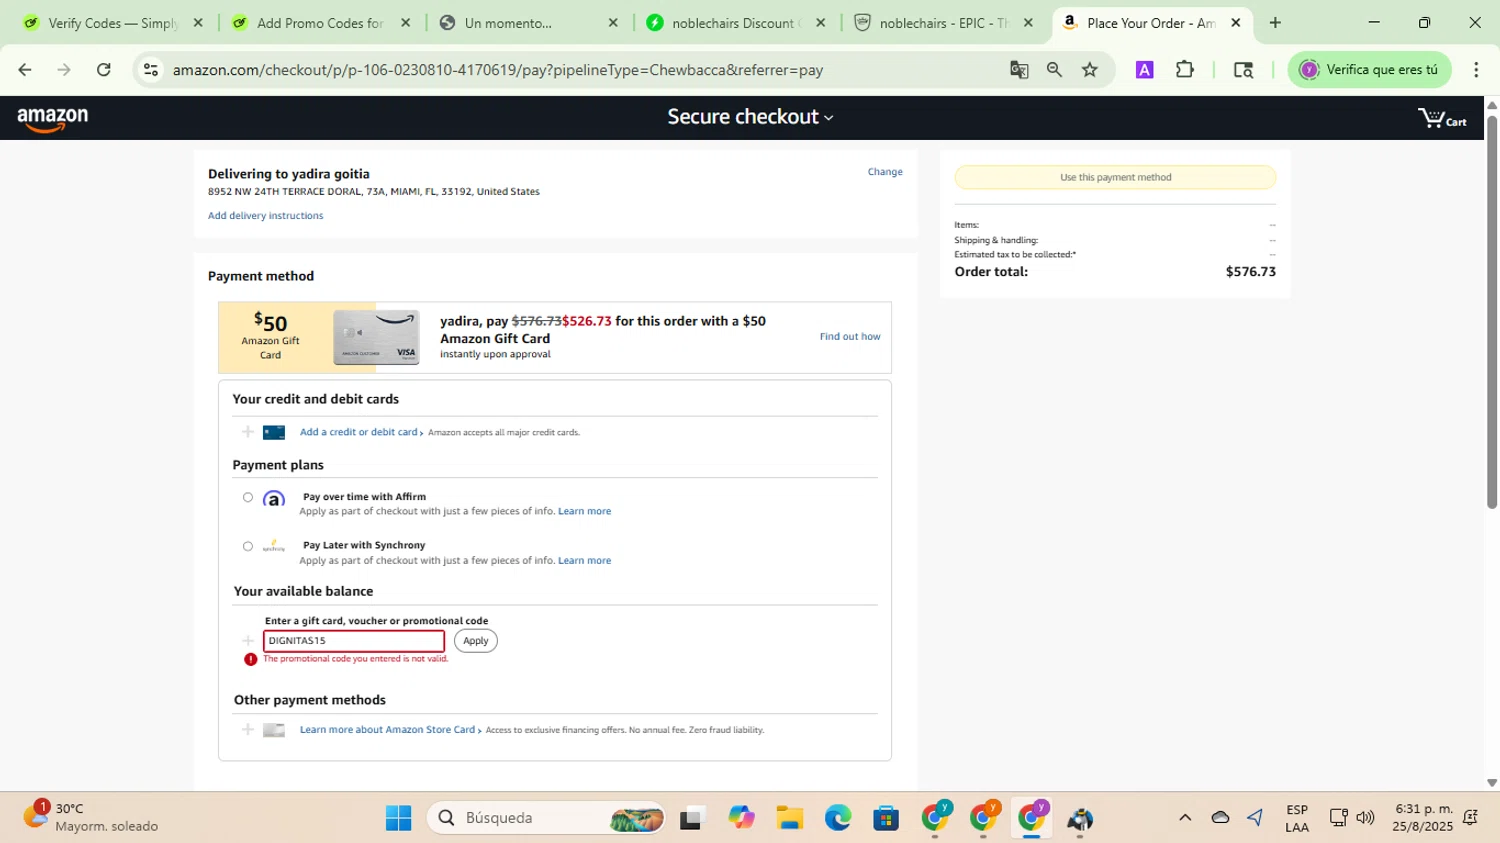
Task: Expand plus icon beside Amazon Store Card
Action: [x=248, y=730]
